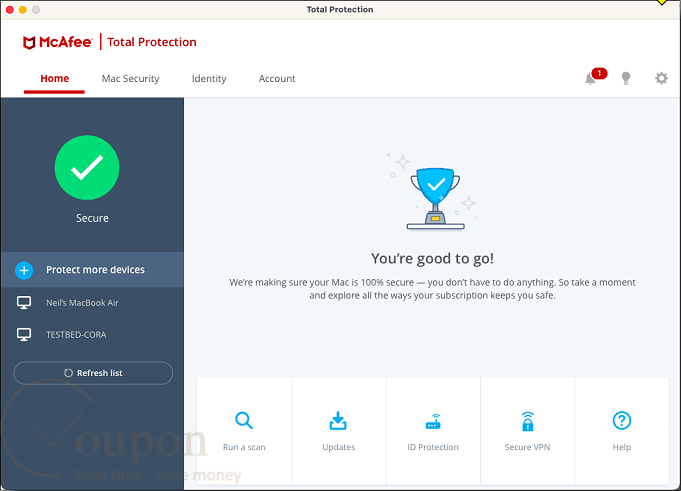Image resolution: width=681 pixels, height=491 pixels.
Task: Select Neil's MacBook Air device
Action: (x=92, y=303)
